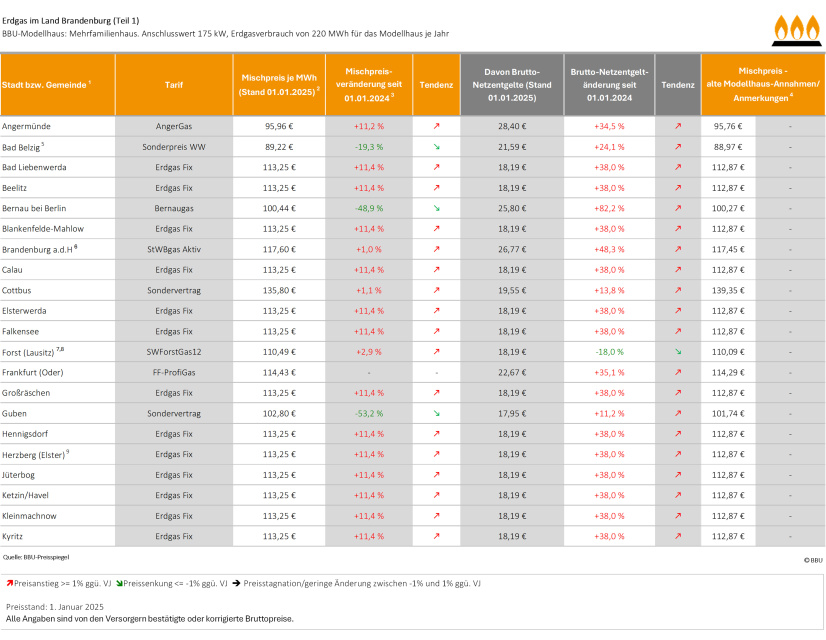Select the 'SWForstGas12' tariff cell

174,352
